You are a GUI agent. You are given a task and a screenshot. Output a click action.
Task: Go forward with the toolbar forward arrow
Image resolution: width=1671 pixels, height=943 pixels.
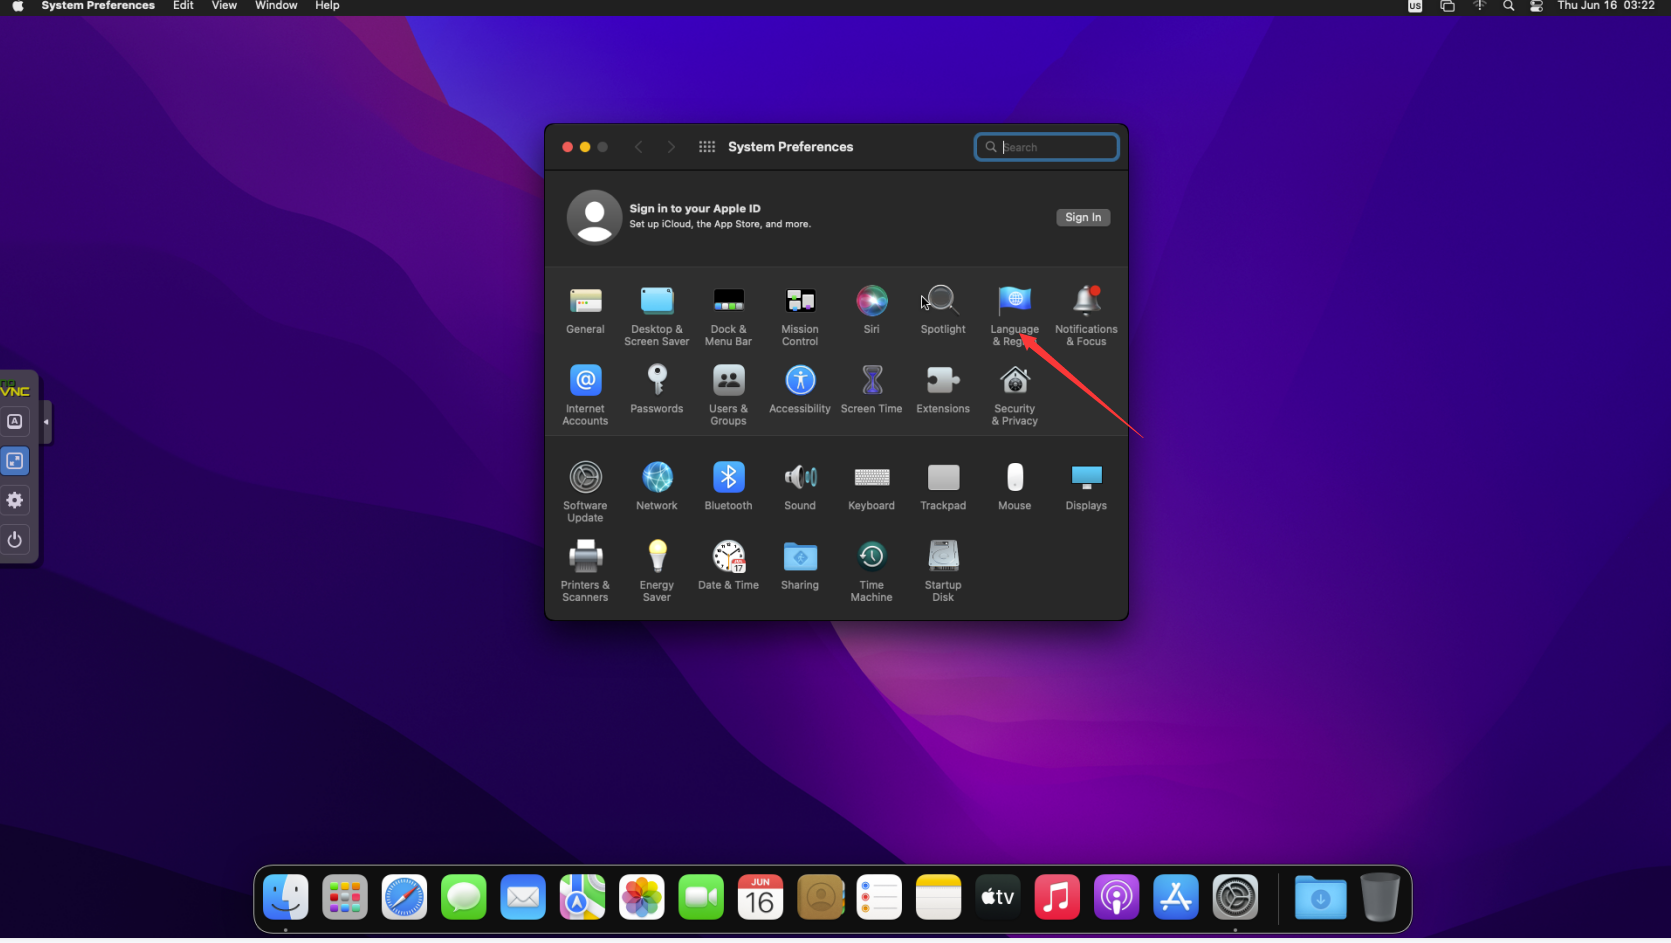pos(671,147)
